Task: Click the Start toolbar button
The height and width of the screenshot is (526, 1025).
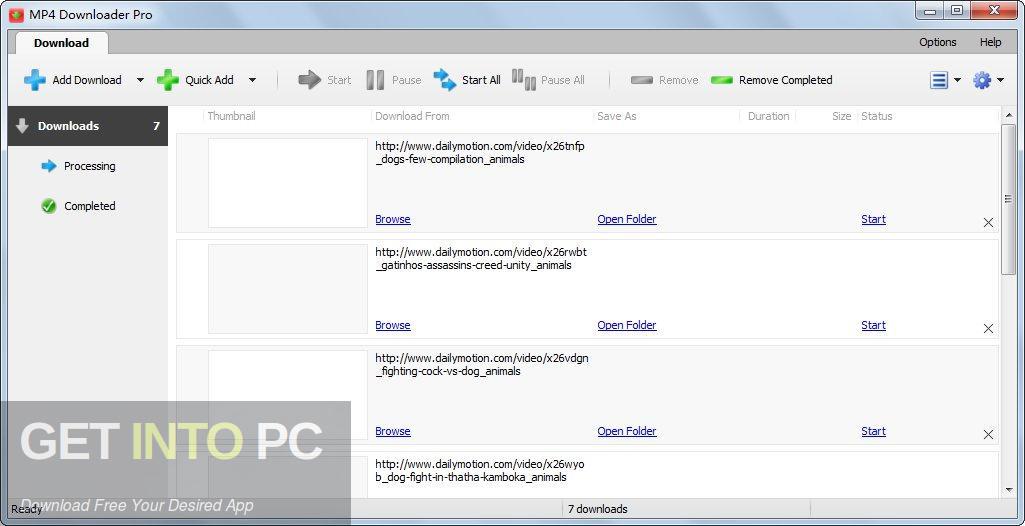Action: click(x=325, y=80)
